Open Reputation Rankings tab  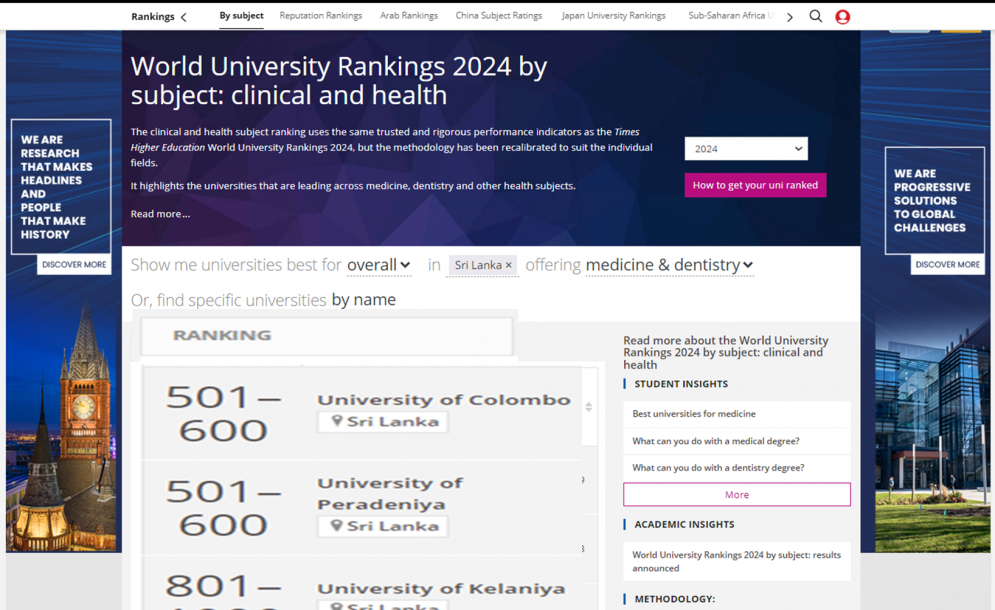point(320,16)
